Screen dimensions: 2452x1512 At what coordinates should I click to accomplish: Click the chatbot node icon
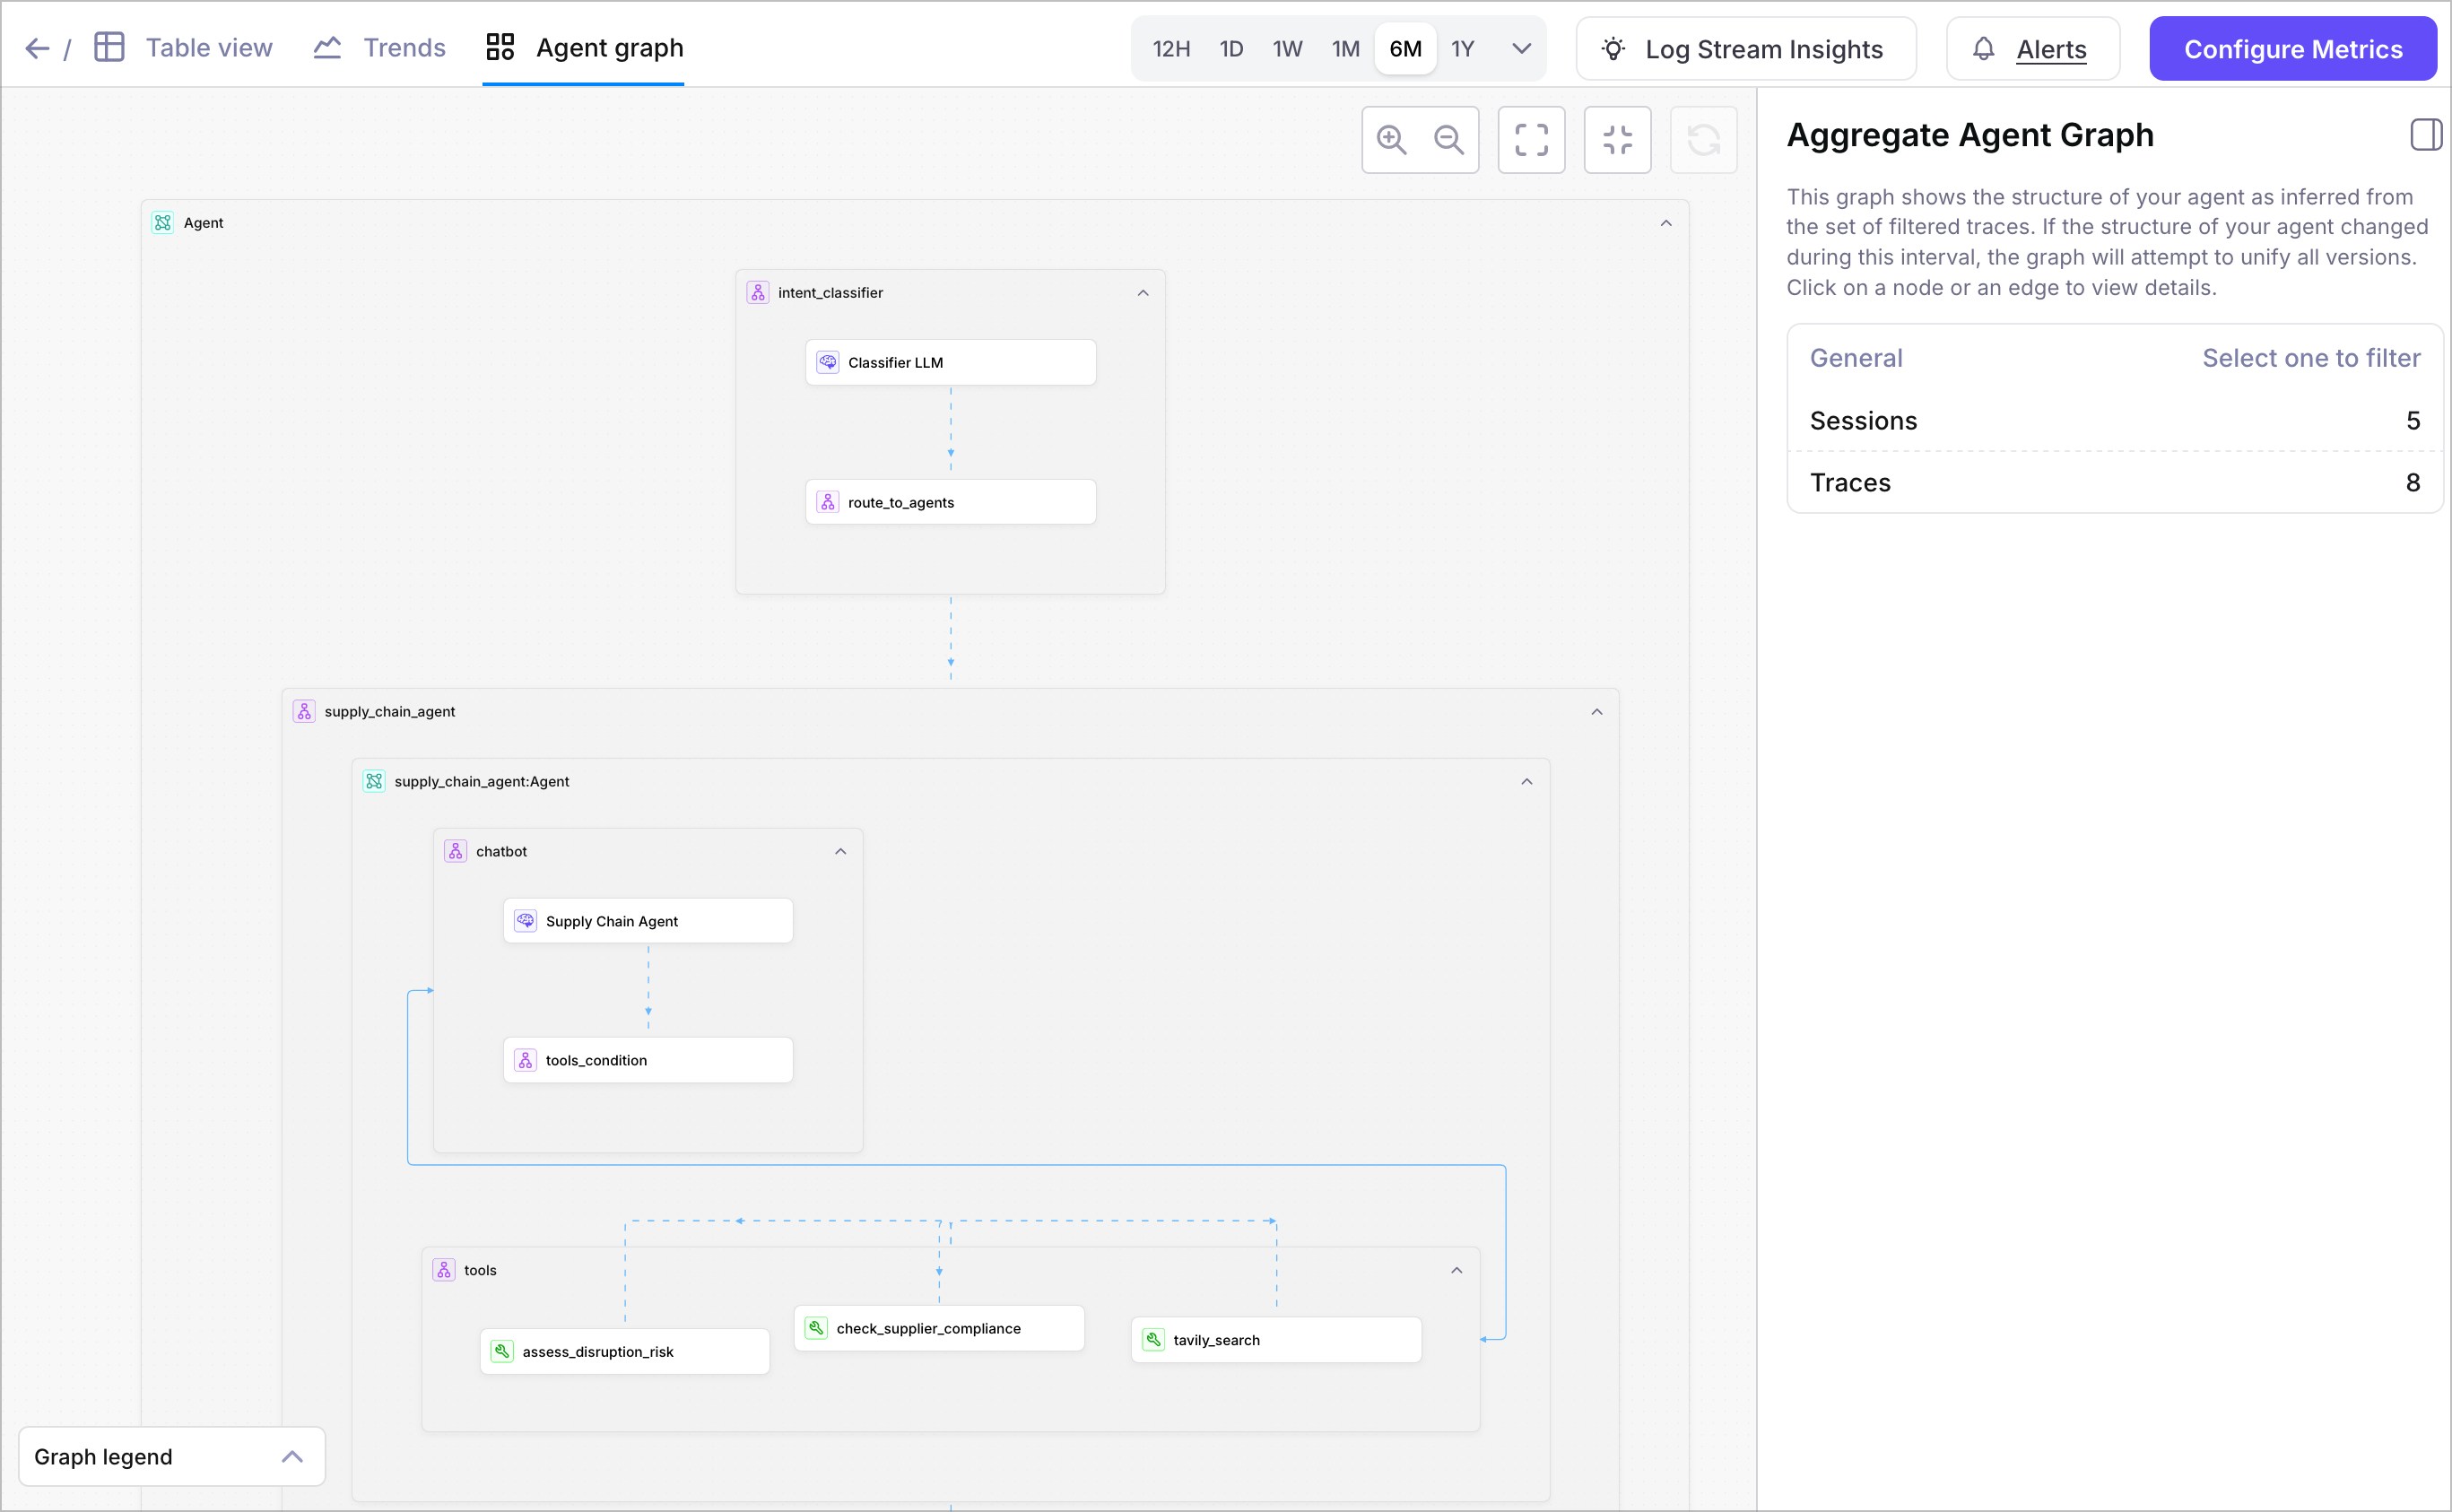pos(455,851)
